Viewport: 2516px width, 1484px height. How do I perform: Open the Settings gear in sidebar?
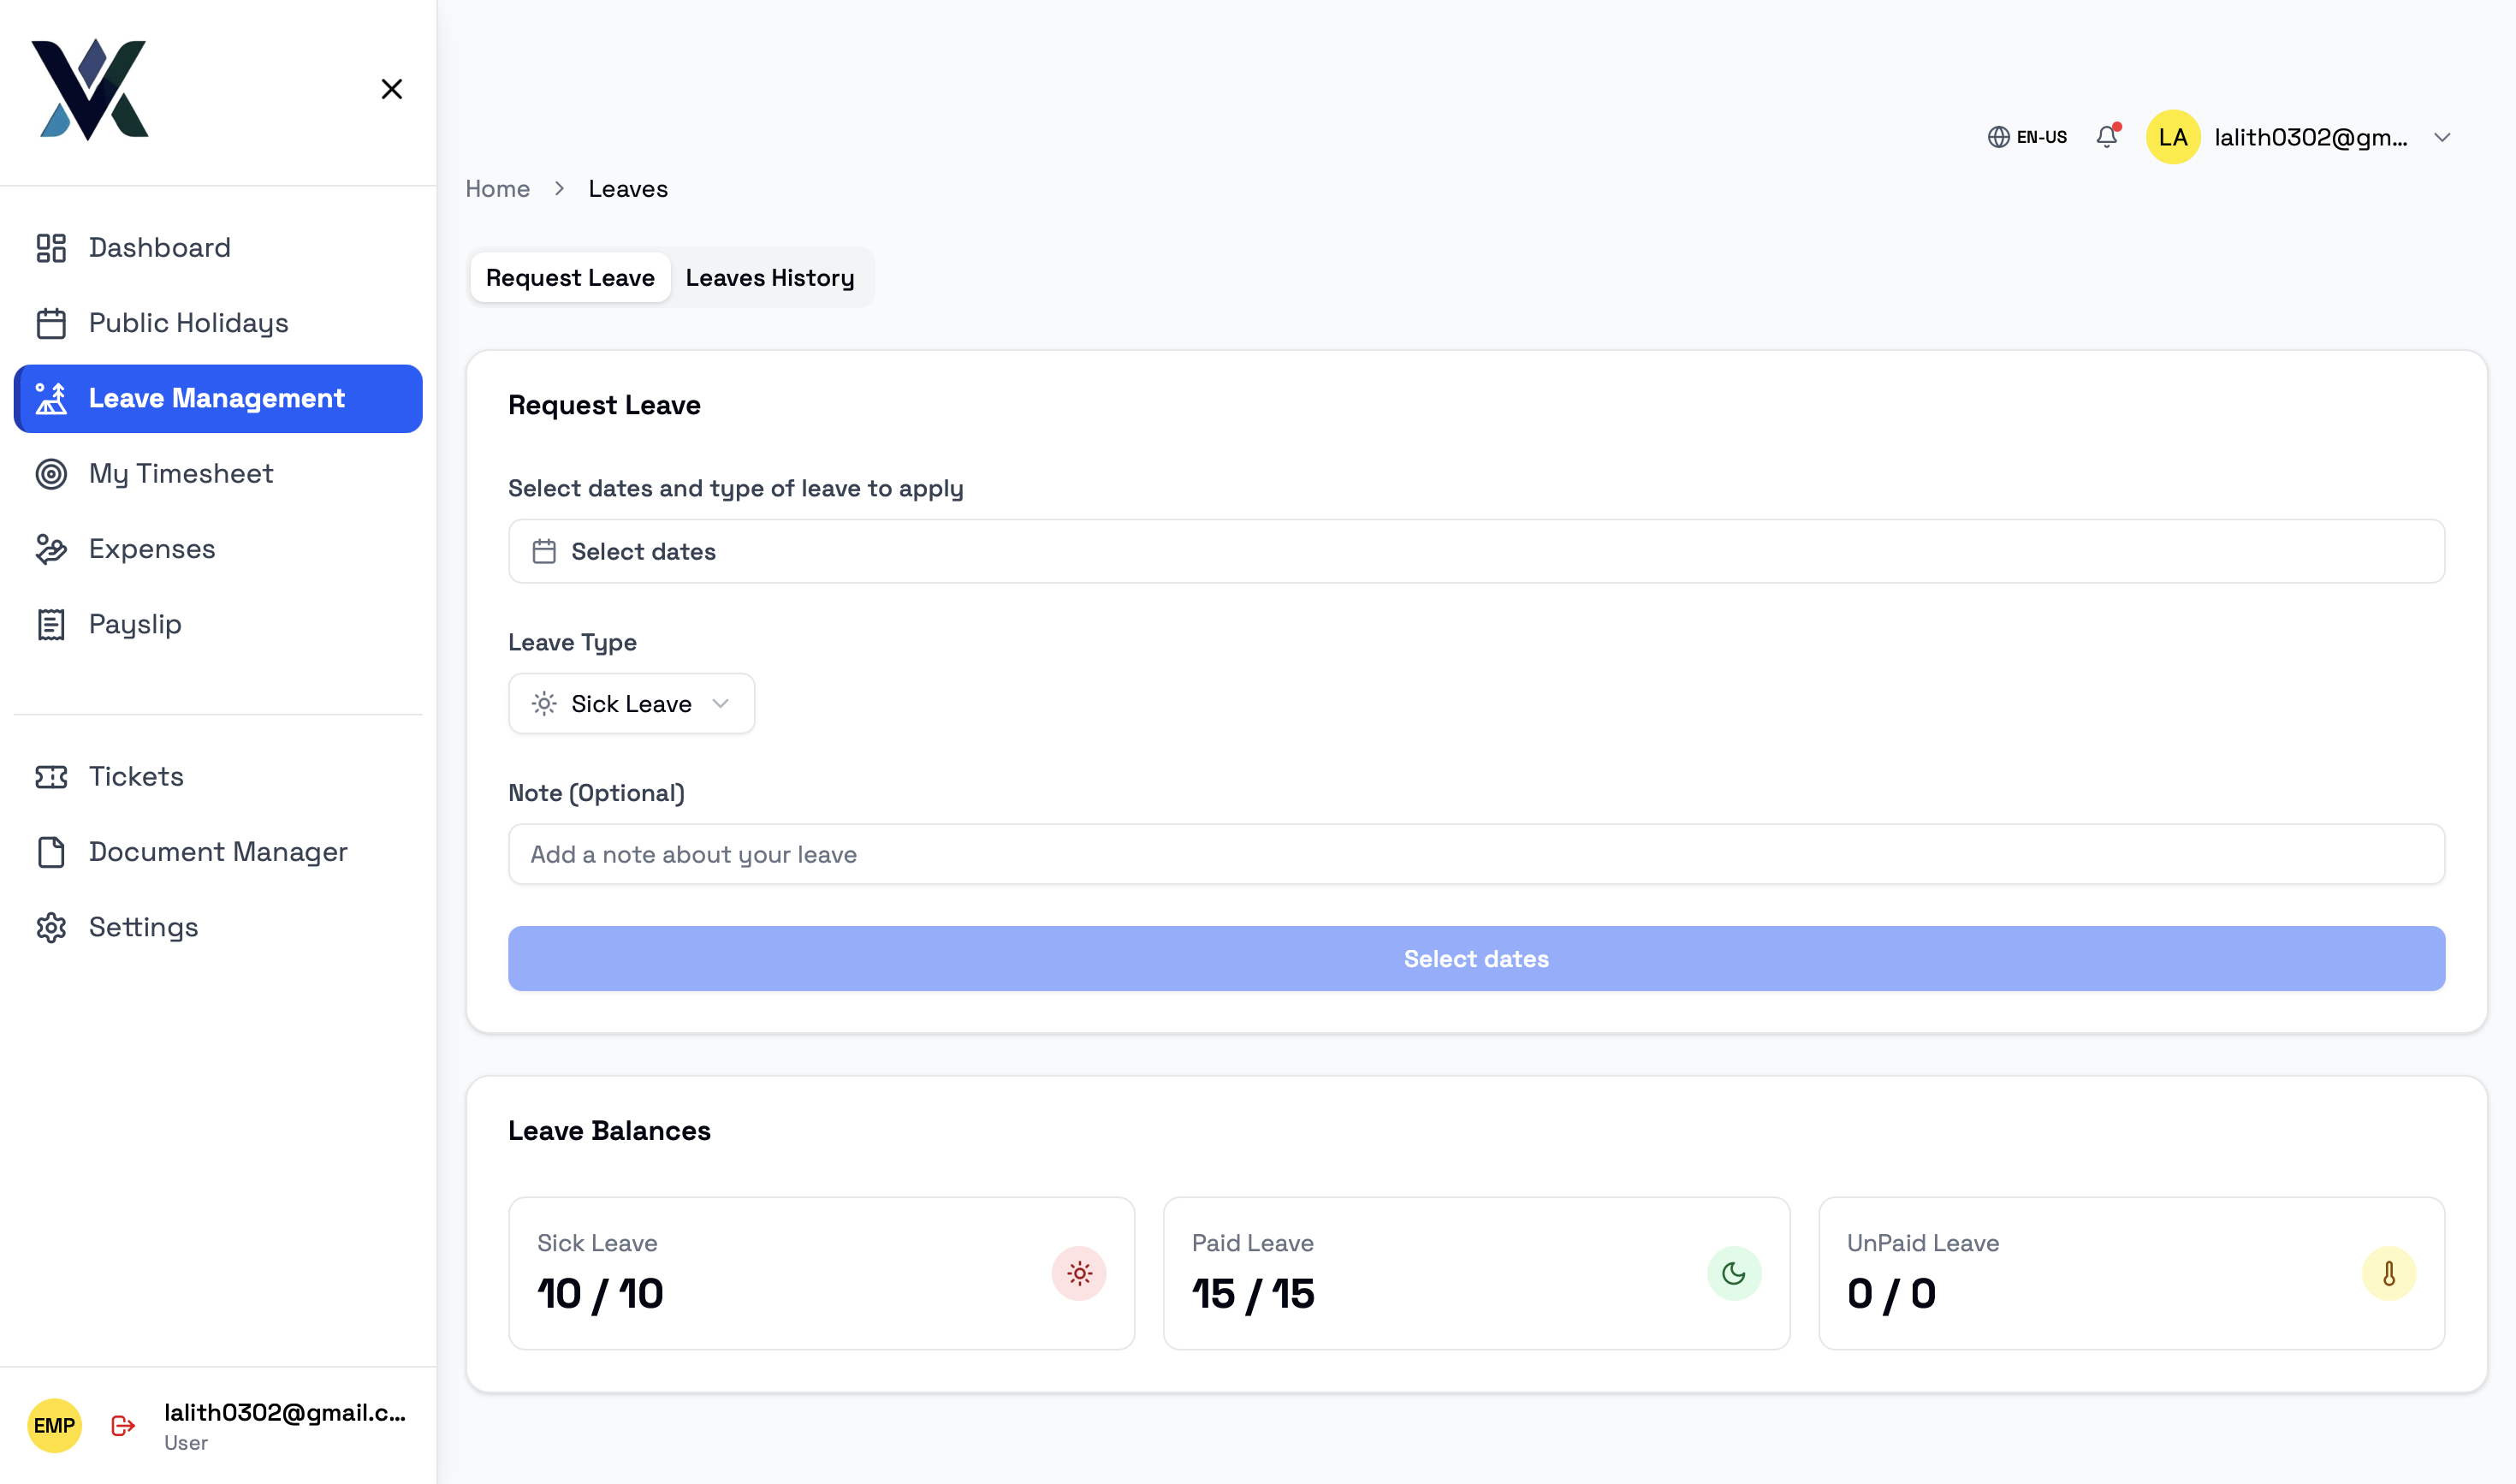coord(52,927)
